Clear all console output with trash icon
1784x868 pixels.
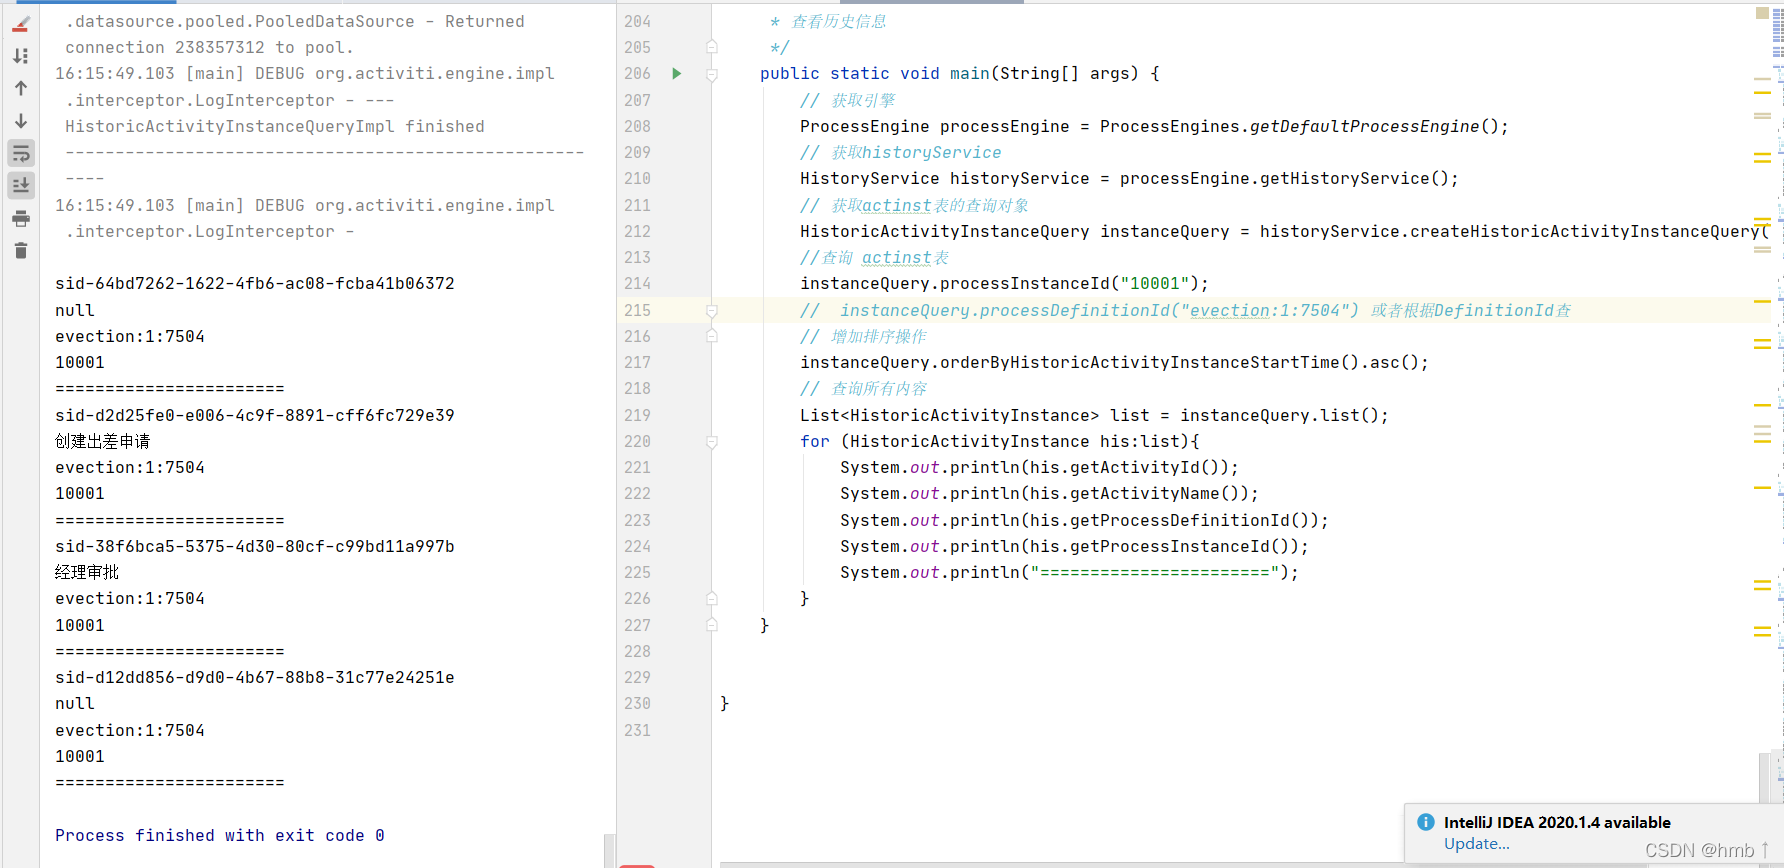(21, 250)
